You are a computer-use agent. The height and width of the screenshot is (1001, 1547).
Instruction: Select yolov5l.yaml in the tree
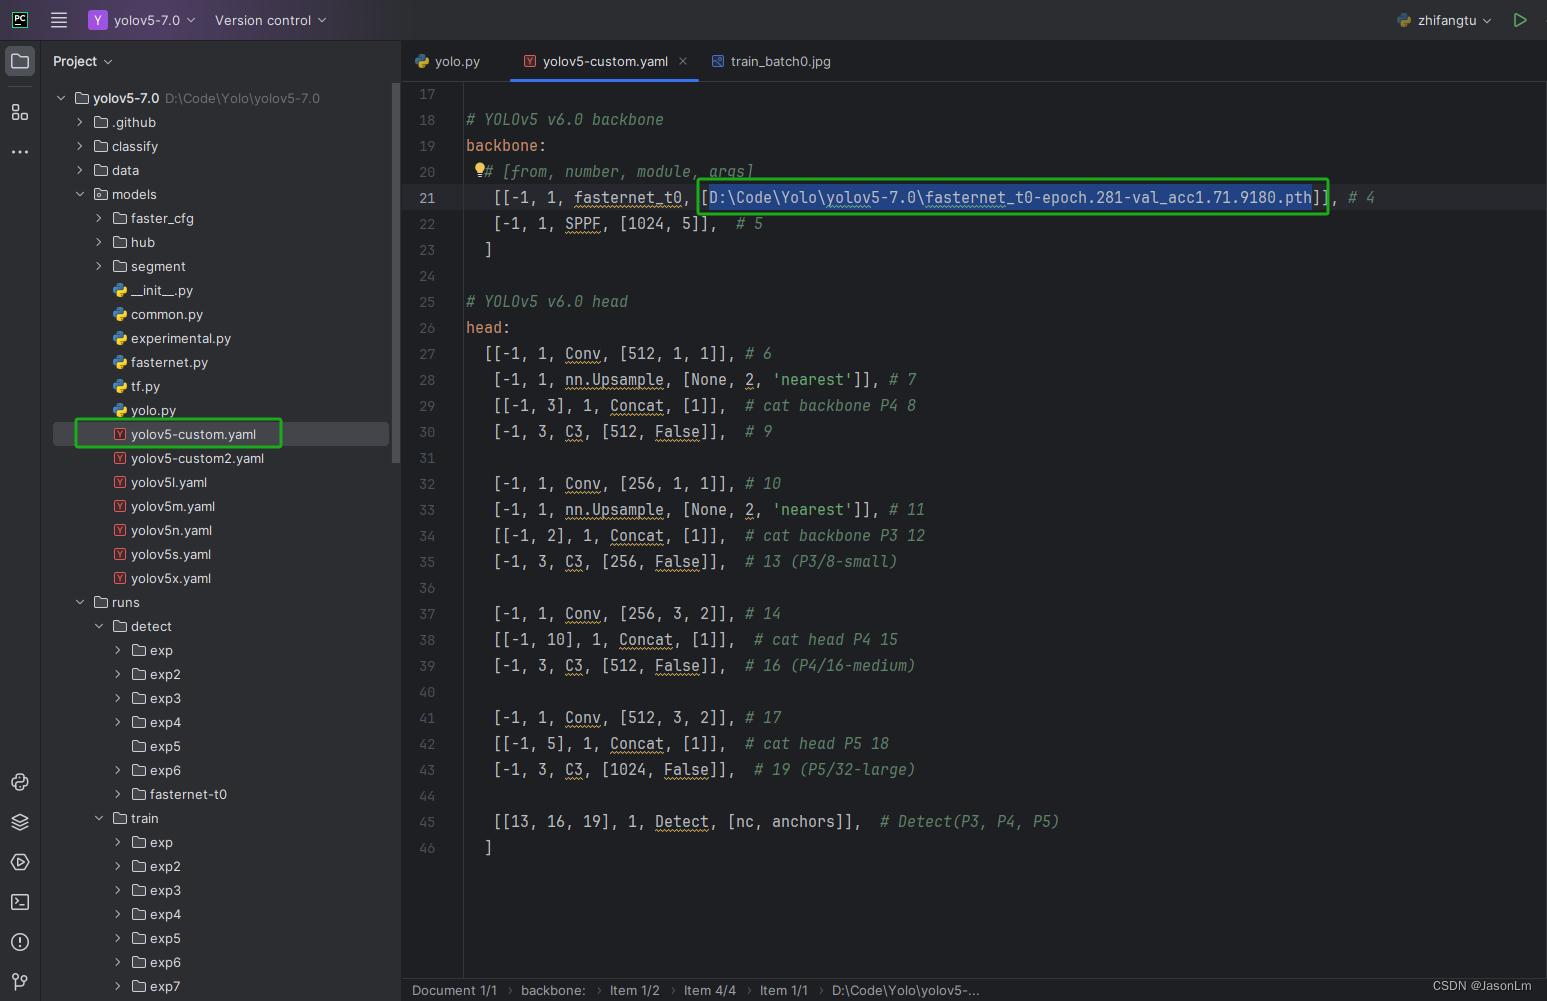coord(169,482)
